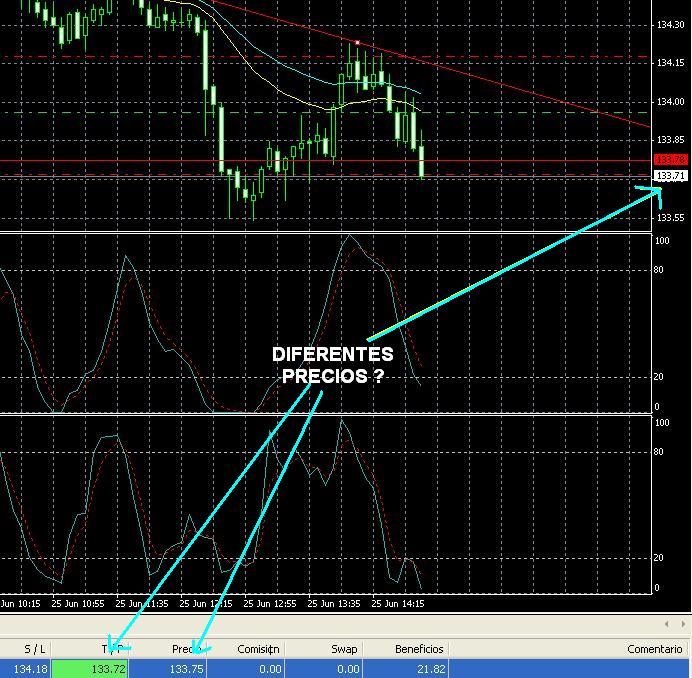Click the Comentario column header
The width and height of the screenshot is (692, 678).
(x=654, y=649)
